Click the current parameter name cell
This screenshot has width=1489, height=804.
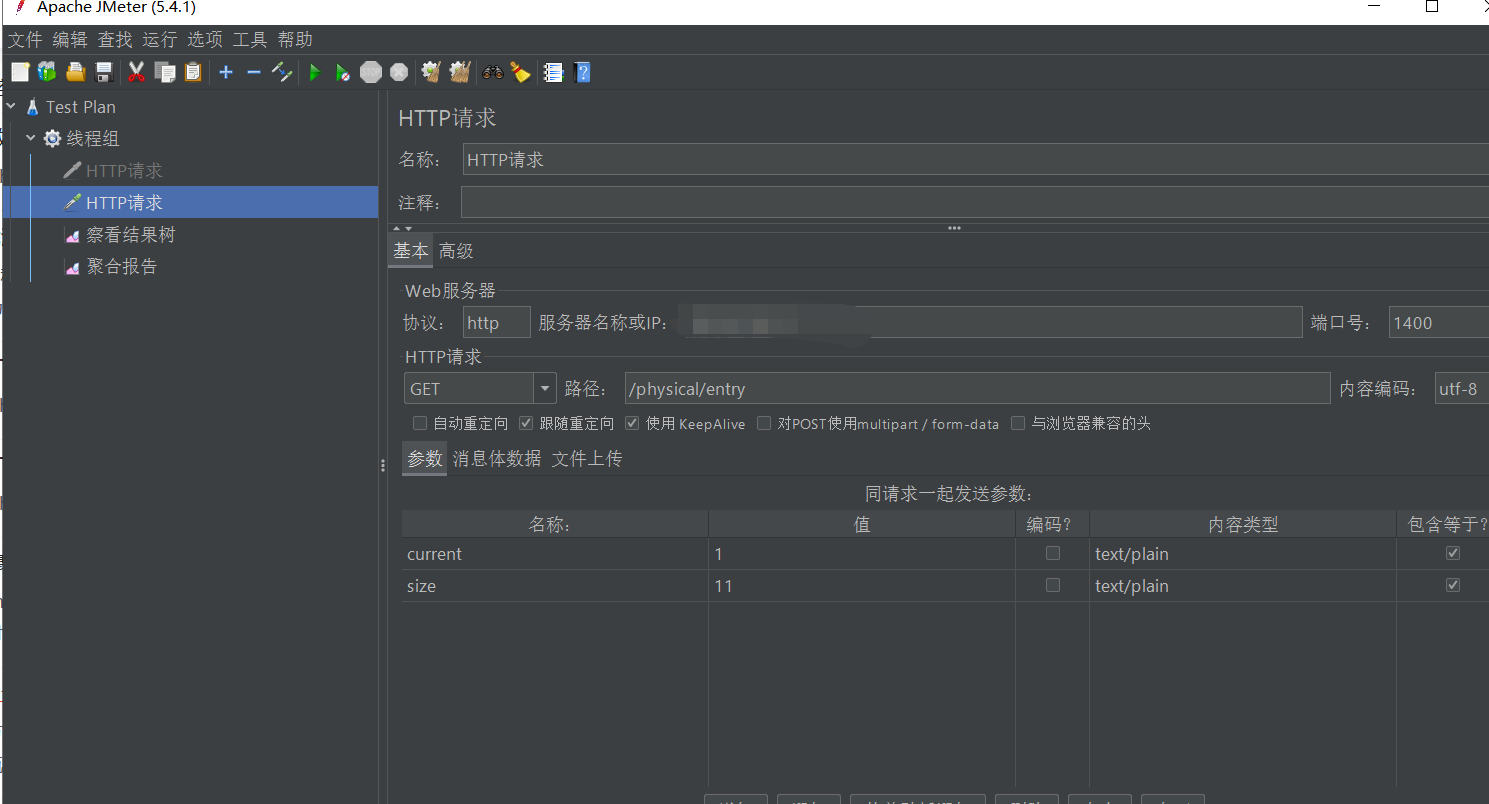(555, 554)
